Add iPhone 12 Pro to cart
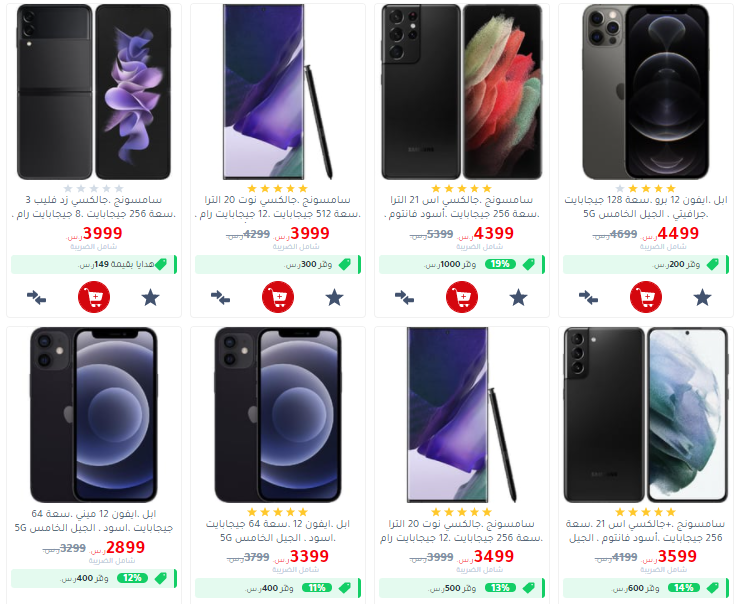Viewport: 741px width, 604px height. pyautogui.click(x=646, y=297)
